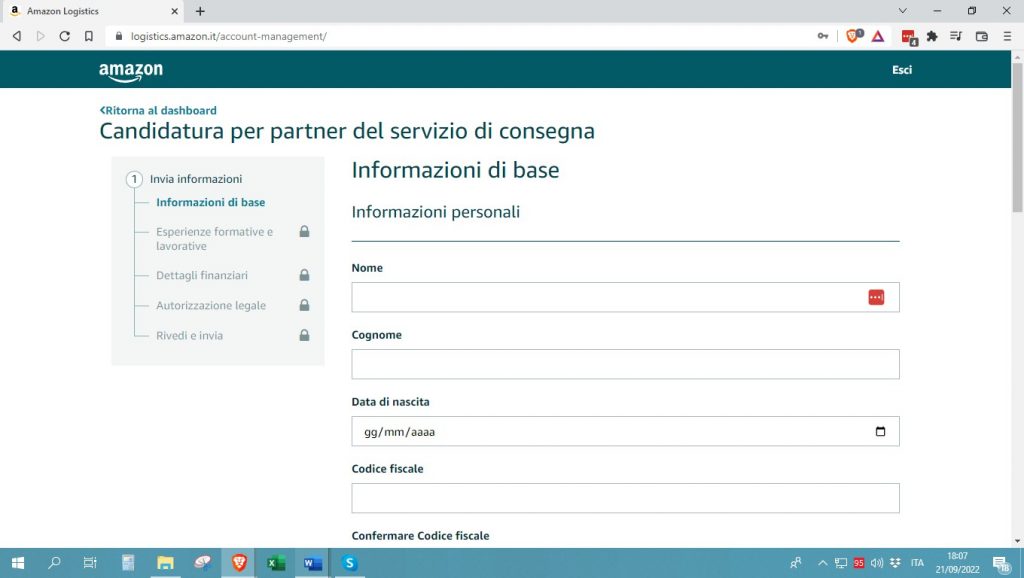Open the Brave Wallet icon
This screenshot has height=578, width=1024.
pos(984,35)
